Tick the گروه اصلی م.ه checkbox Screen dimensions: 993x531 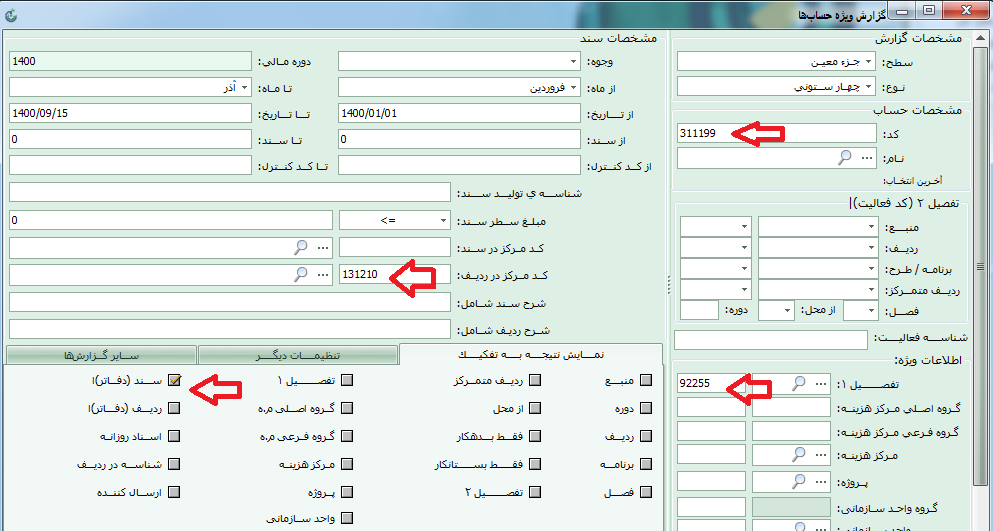tap(346, 408)
